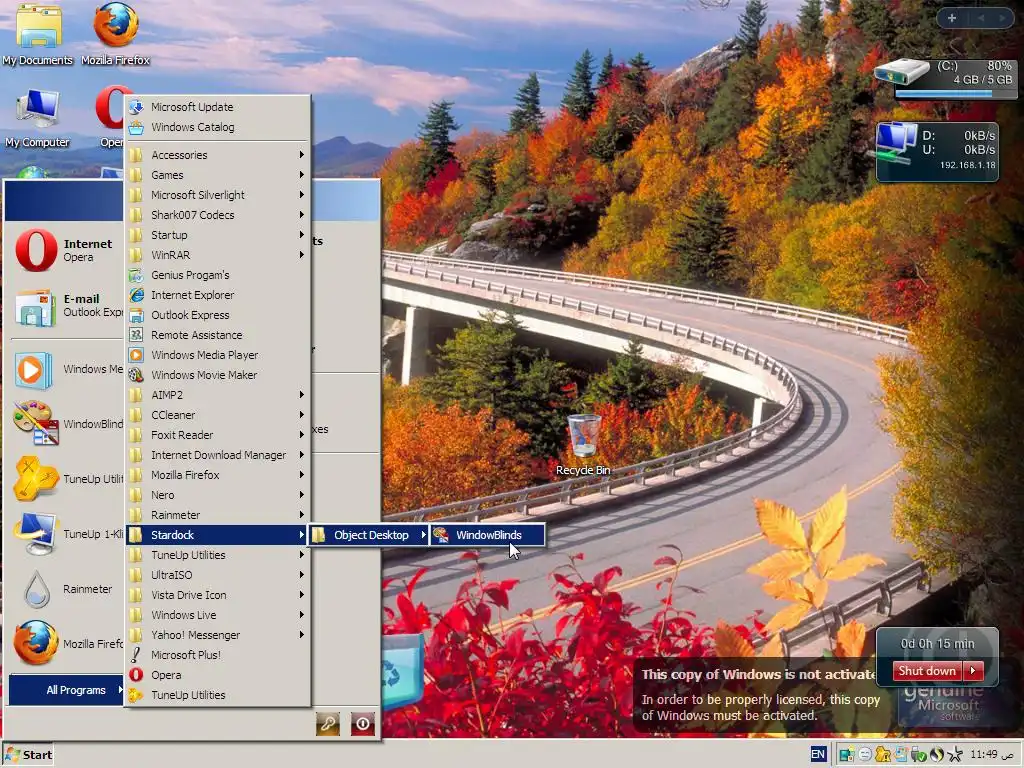Click the pinned Opera Internet icon in Start menu
Viewport: 1024px width, 768px height.
(x=36, y=250)
